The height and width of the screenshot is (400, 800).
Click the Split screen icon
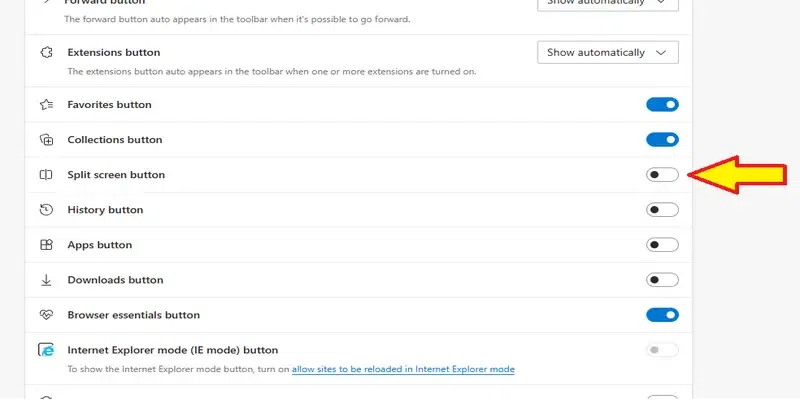tap(45, 175)
